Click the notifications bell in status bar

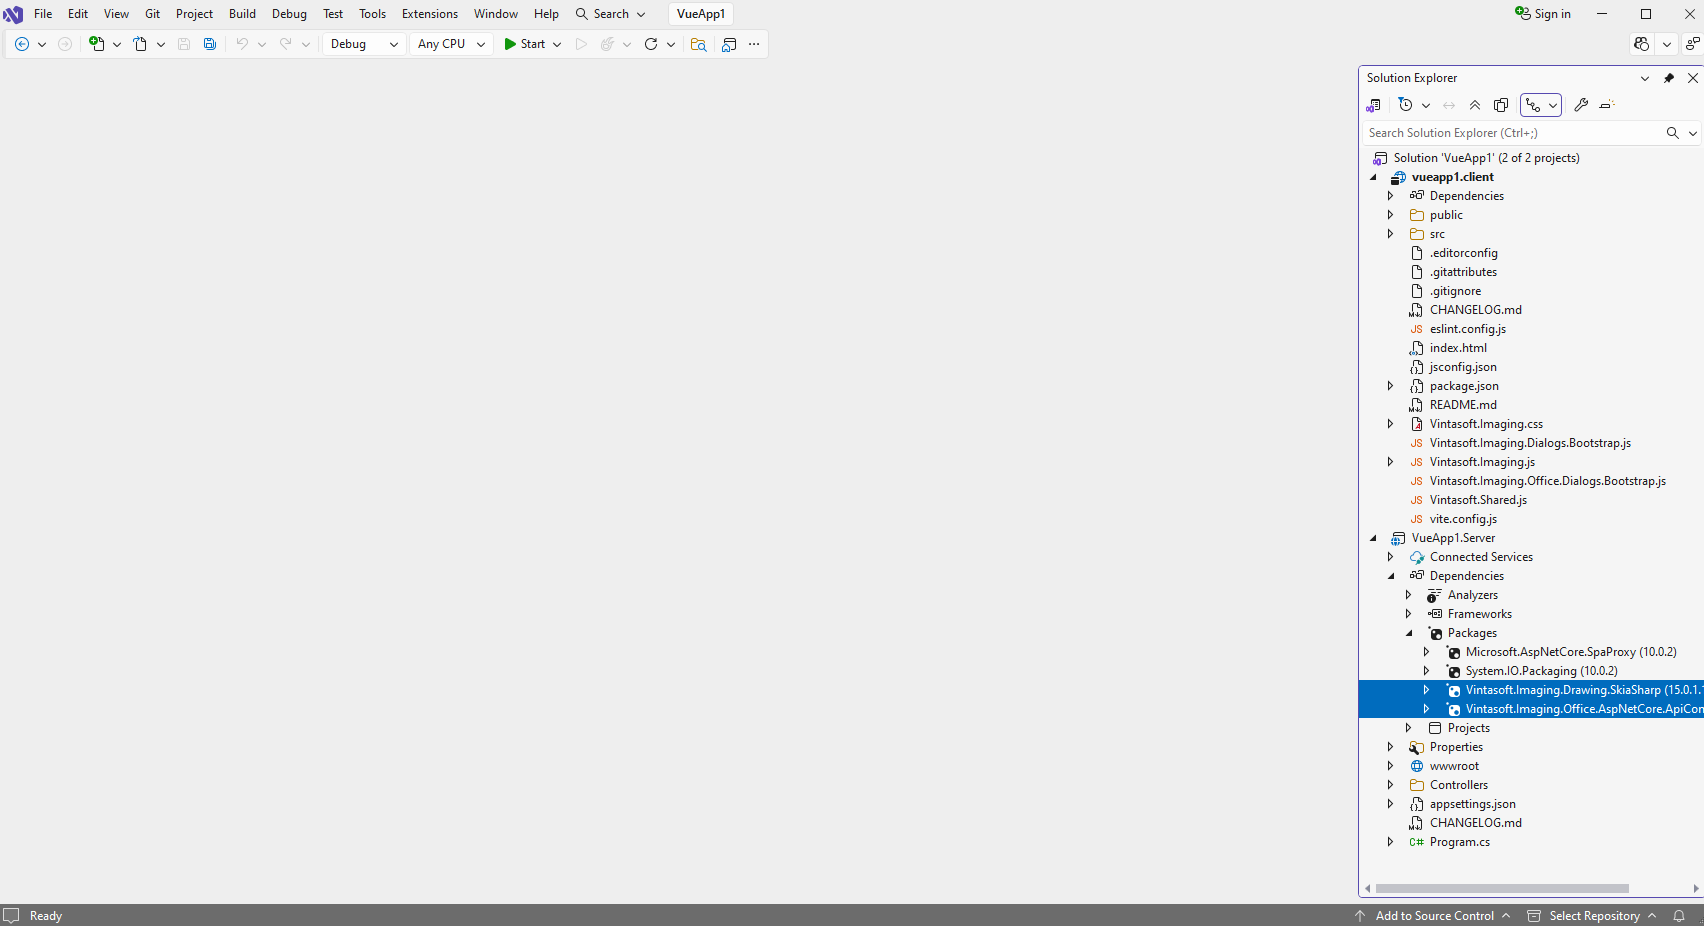coord(1679,916)
